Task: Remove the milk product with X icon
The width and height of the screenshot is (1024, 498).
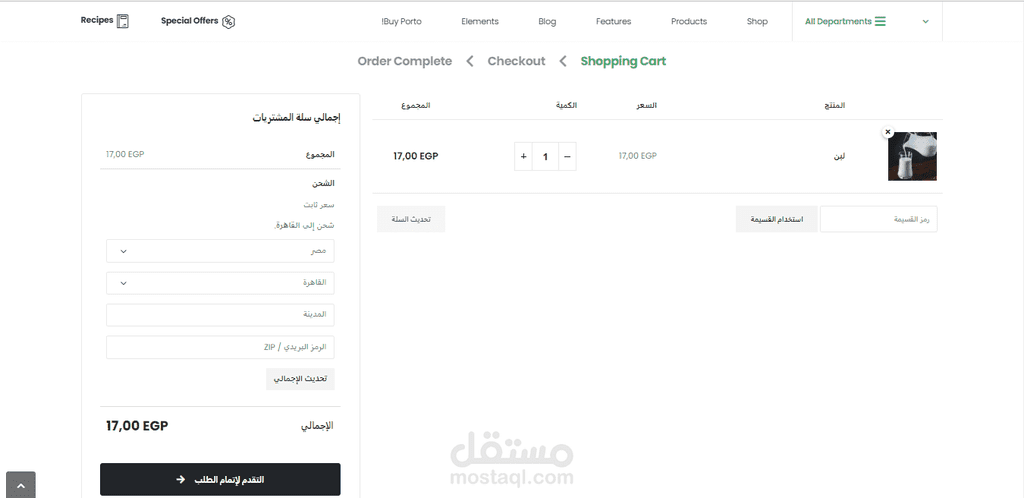Action: coord(888,132)
